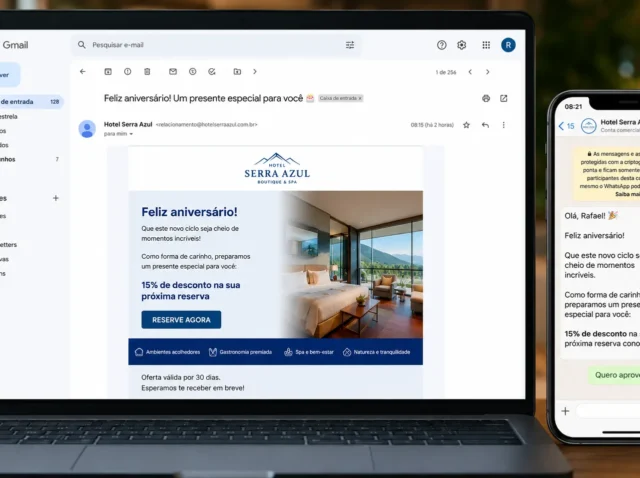This screenshot has height=478, width=640.
Task: Create new label plus icon
Action: tap(56, 198)
